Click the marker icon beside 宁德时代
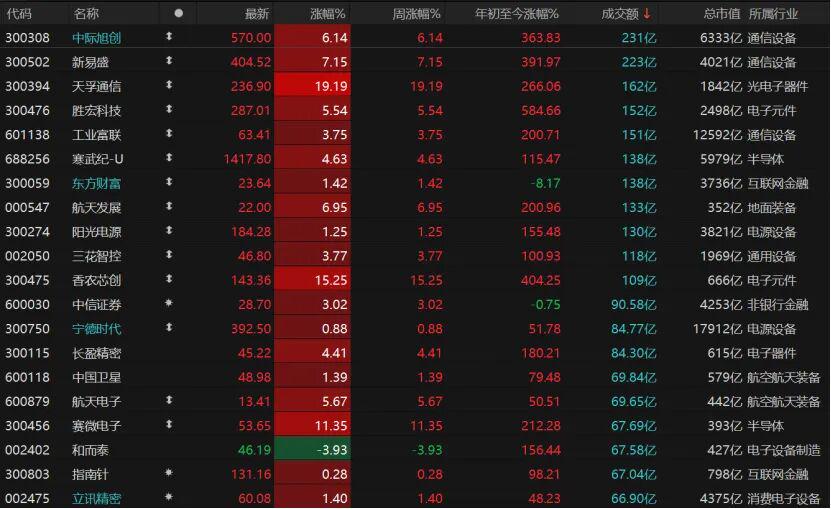This screenshot has height=509, width=831. coord(169,328)
